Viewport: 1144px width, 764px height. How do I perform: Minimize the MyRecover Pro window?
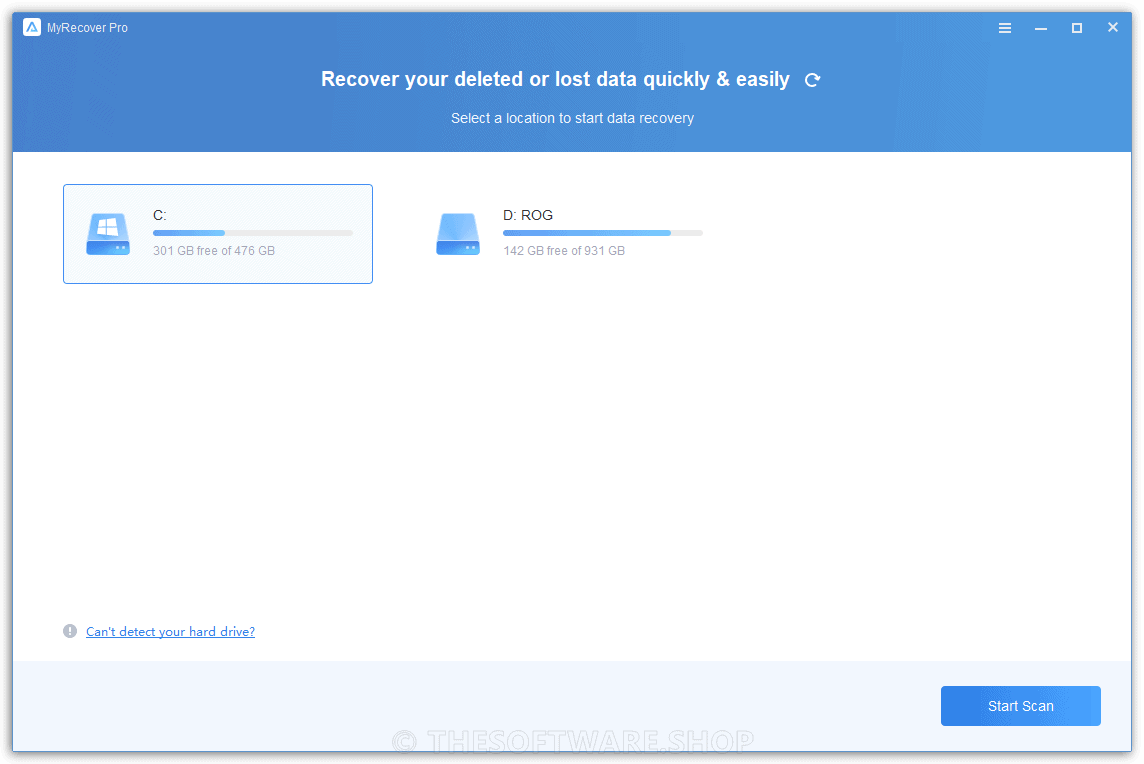click(x=1041, y=28)
